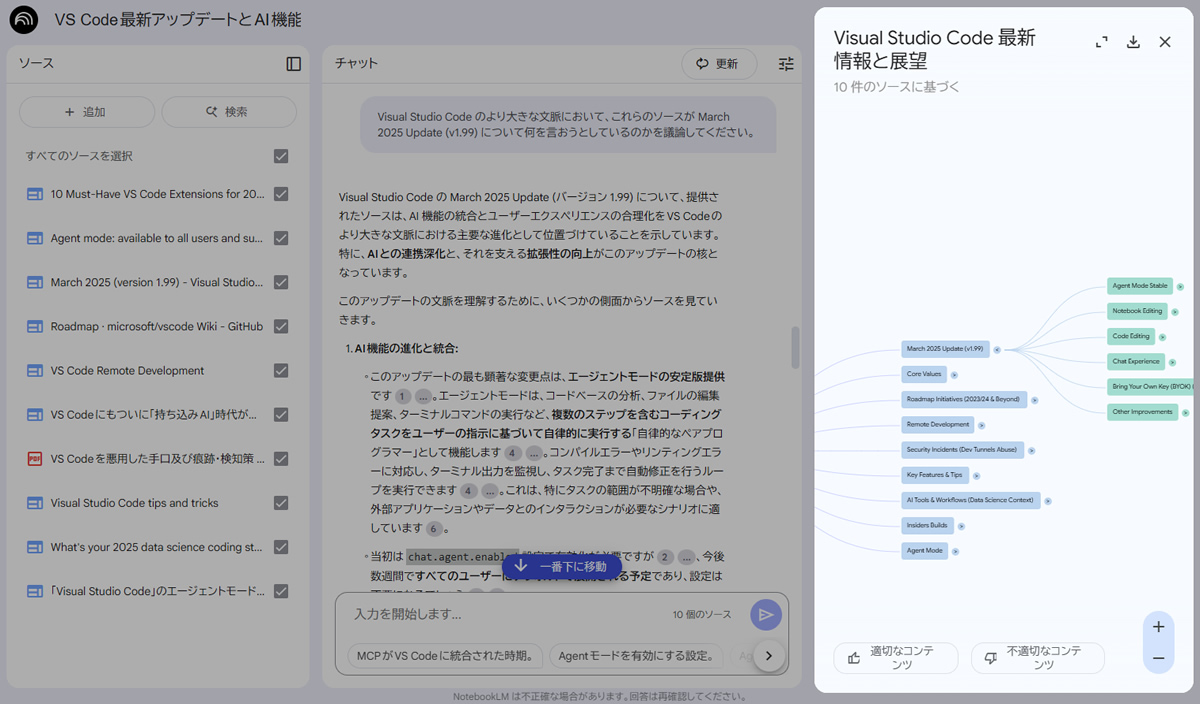Click the NotebookLM logo icon
1200x704 pixels.
tap(23, 20)
